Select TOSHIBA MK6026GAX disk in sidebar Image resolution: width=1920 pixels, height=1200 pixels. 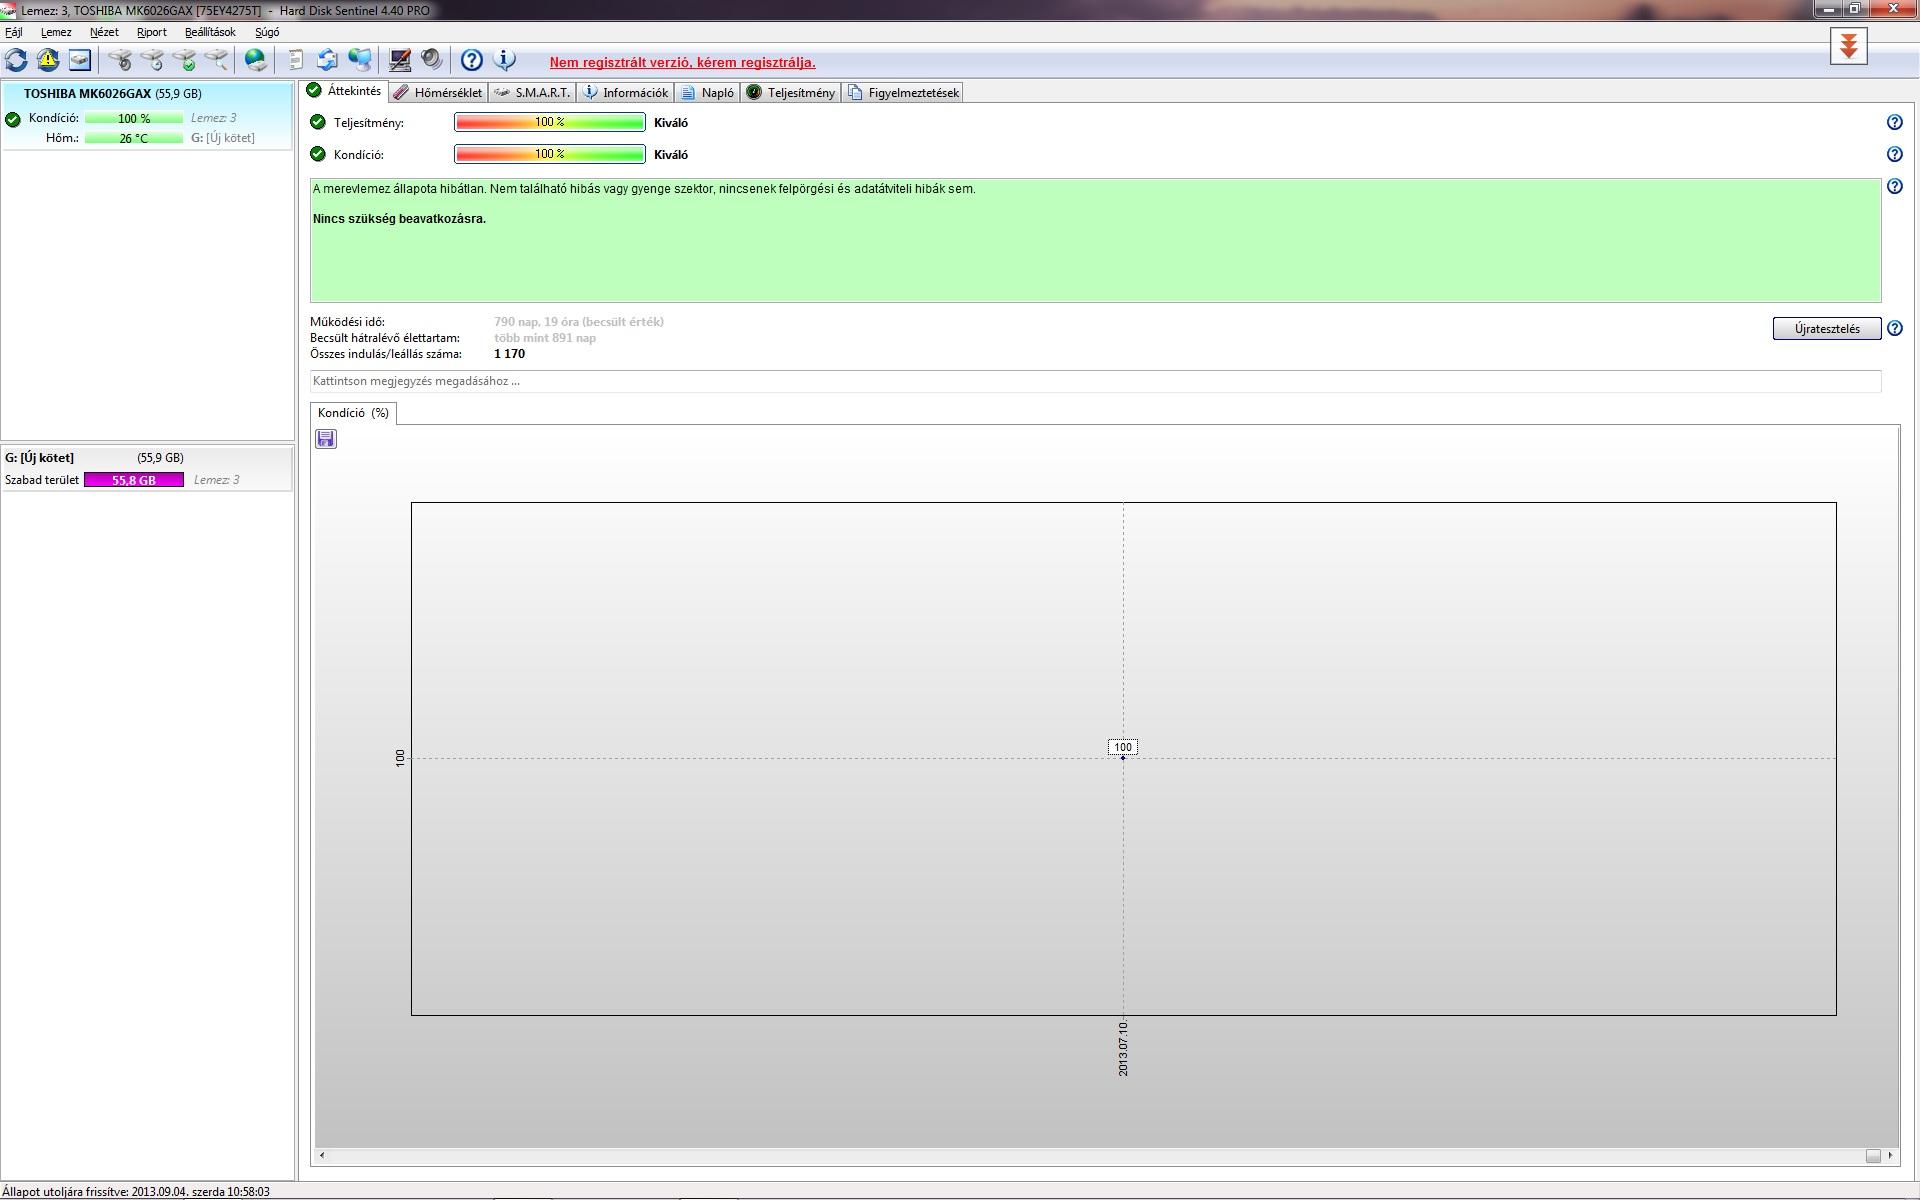(x=112, y=93)
